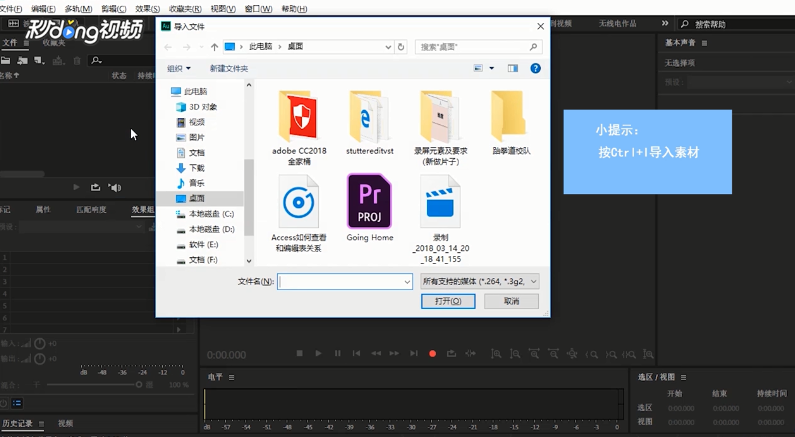Expand the workspace overflow chevron
795x437 pixels.
pos(665,23)
